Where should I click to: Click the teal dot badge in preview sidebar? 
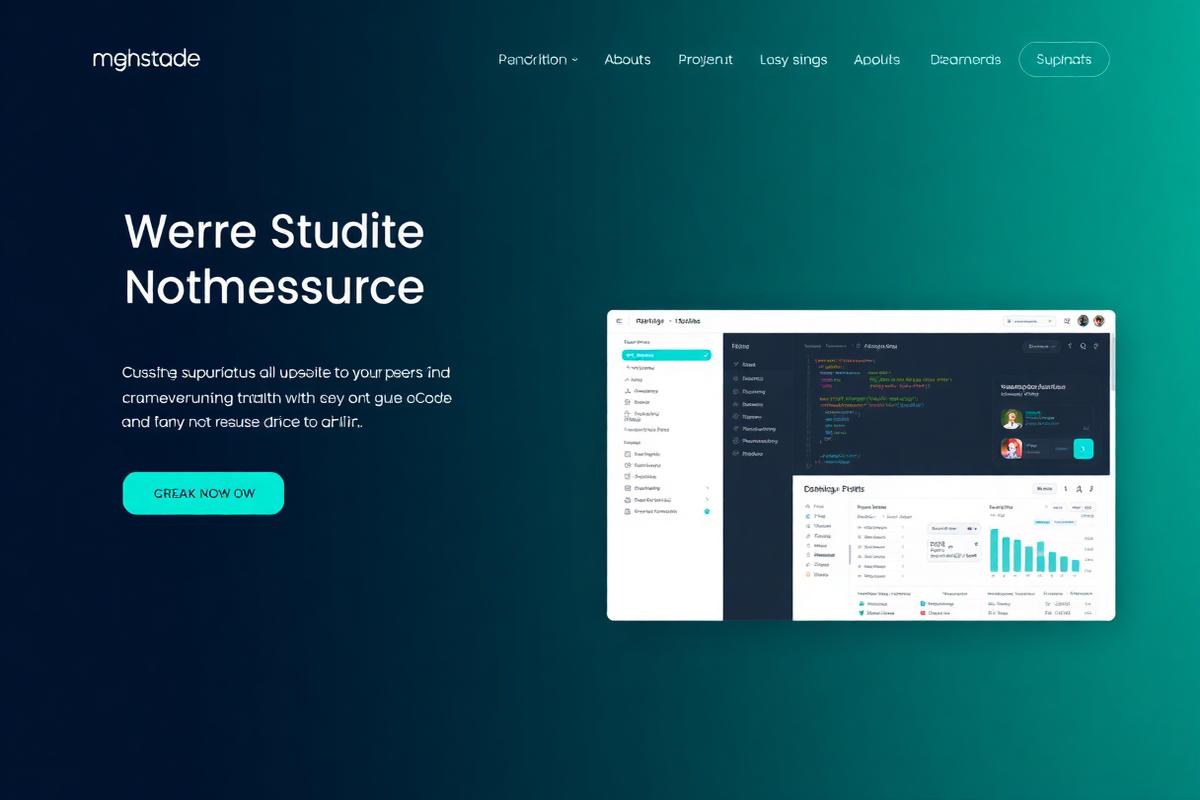(707, 511)
